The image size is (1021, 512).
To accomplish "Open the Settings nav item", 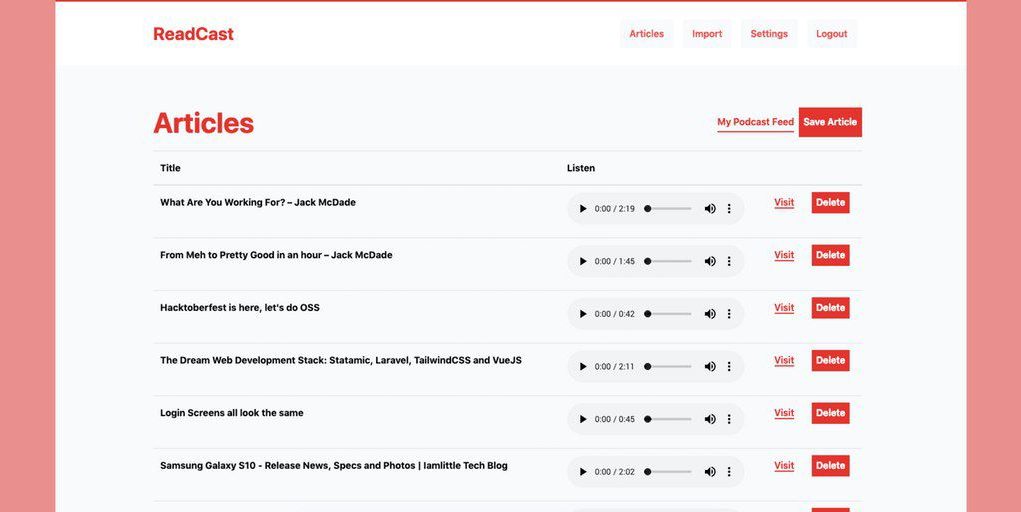I will [x=769, y=34].
